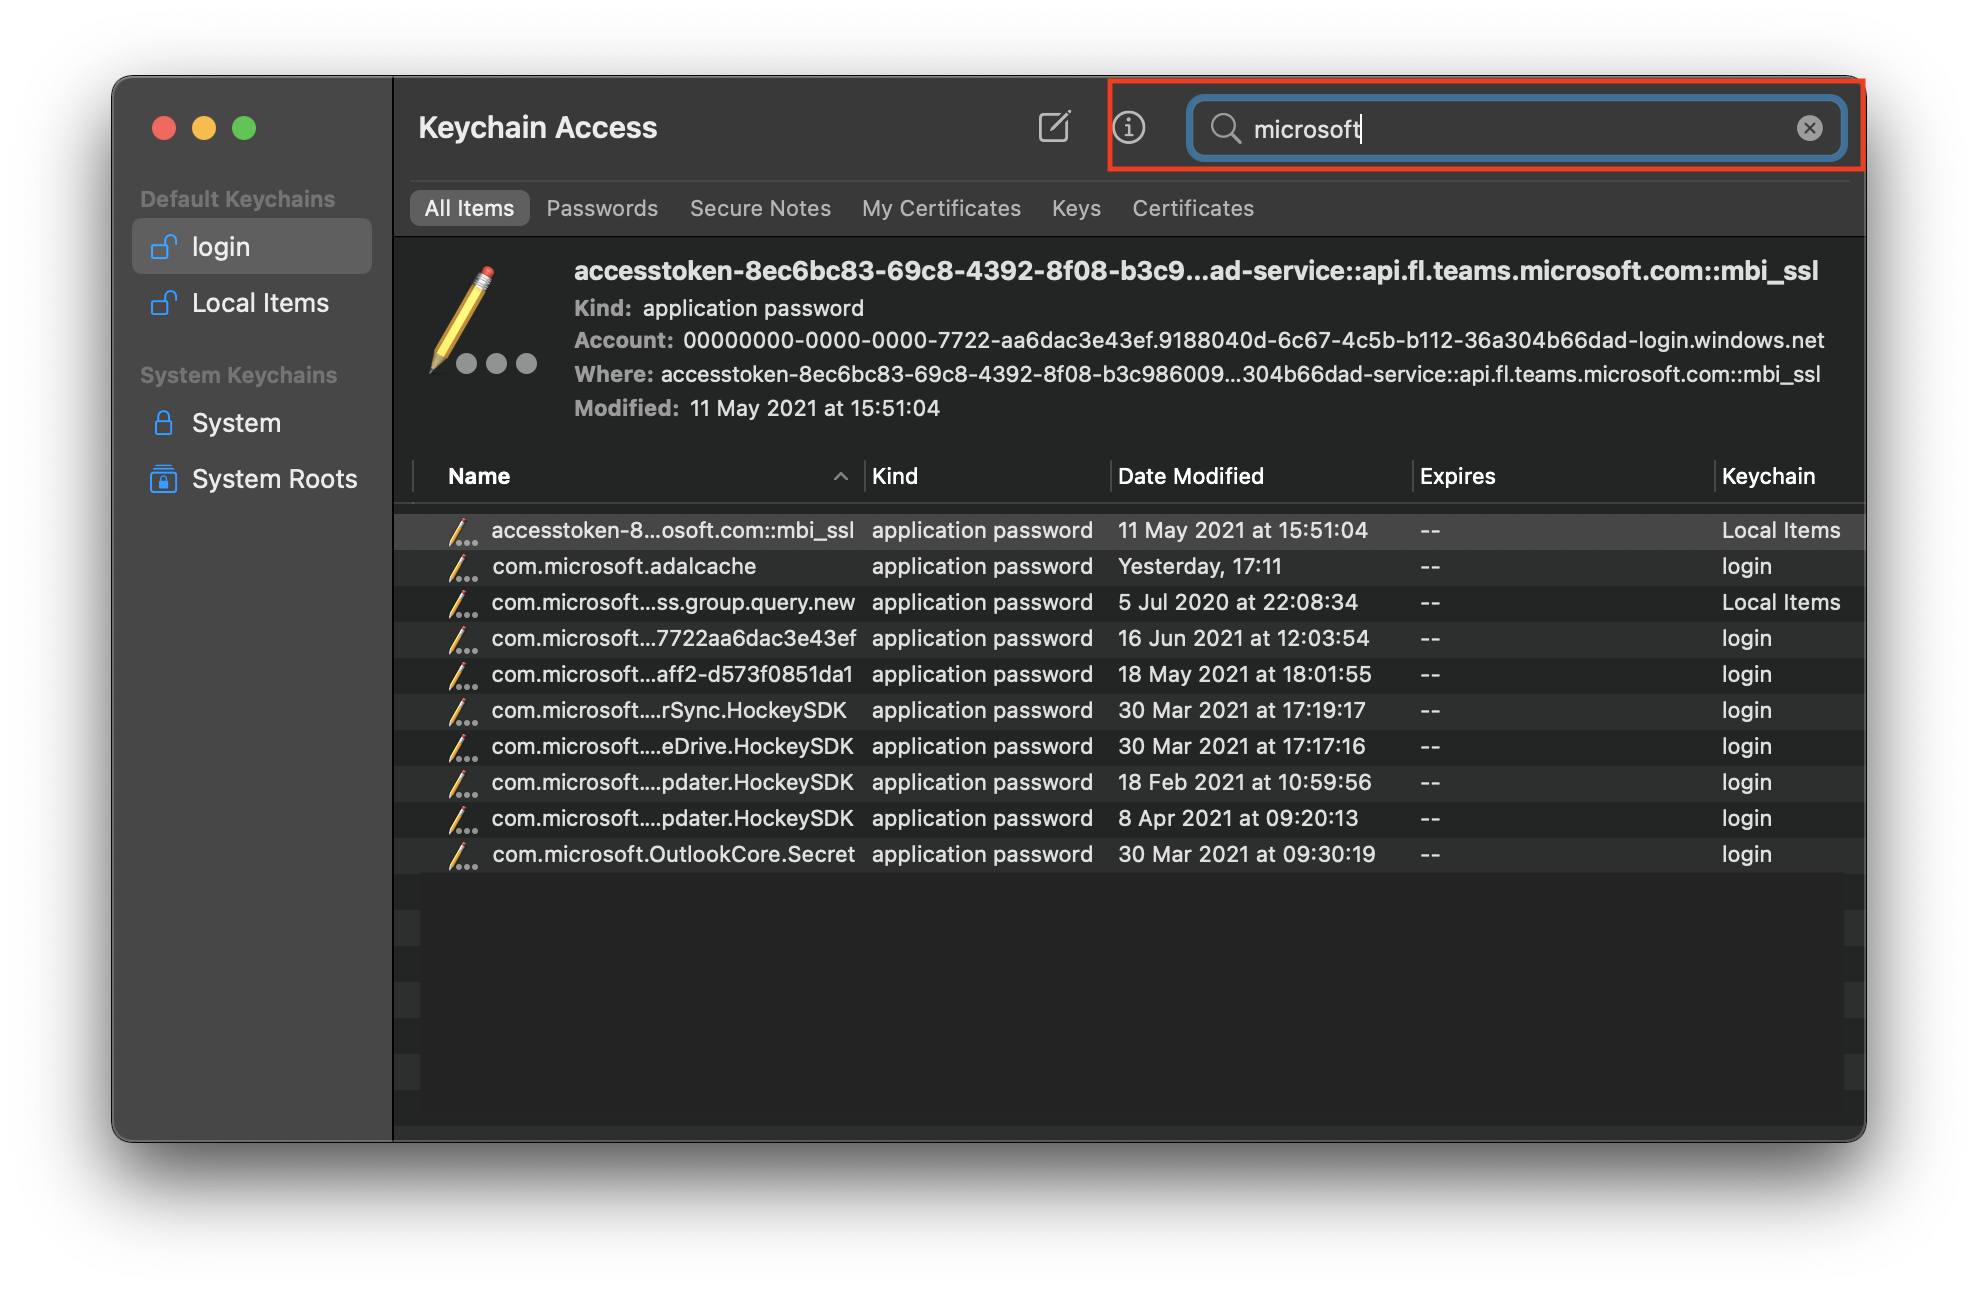Click the green zoom window button
The width and height of the screenshot is (1978, 1290).
click(x=244, y=128)
